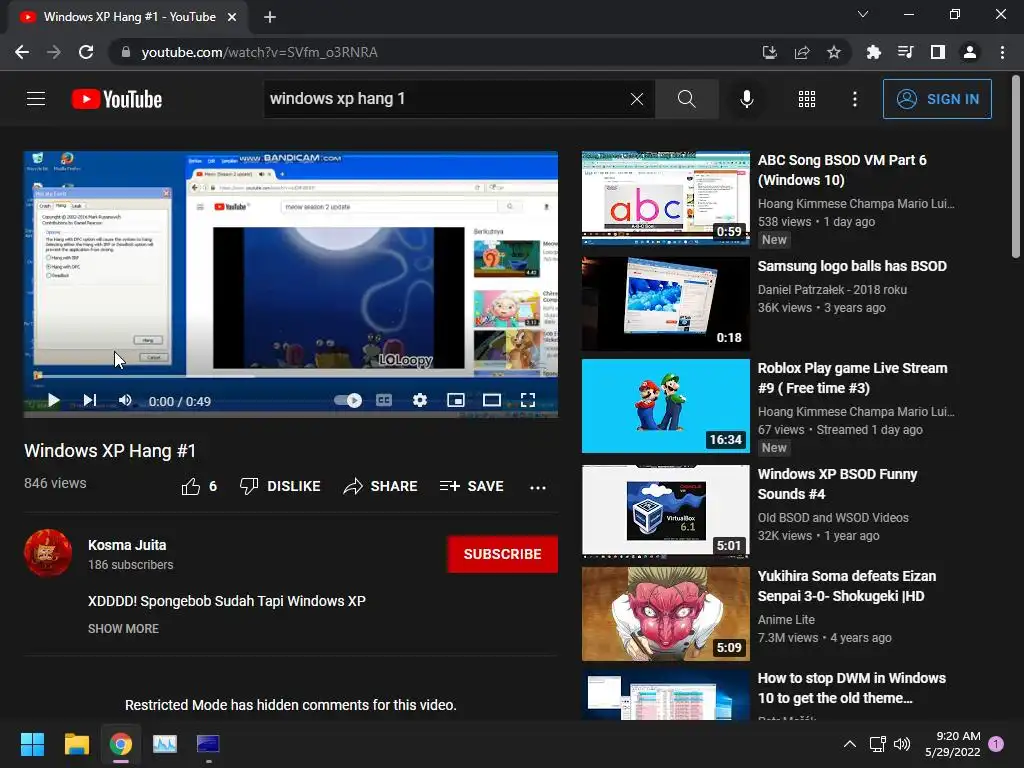Image resolution: width=1024 pixels, height=768 pixels.
Task: Toggle subtitles closed captions
Action: click(384, 400)
